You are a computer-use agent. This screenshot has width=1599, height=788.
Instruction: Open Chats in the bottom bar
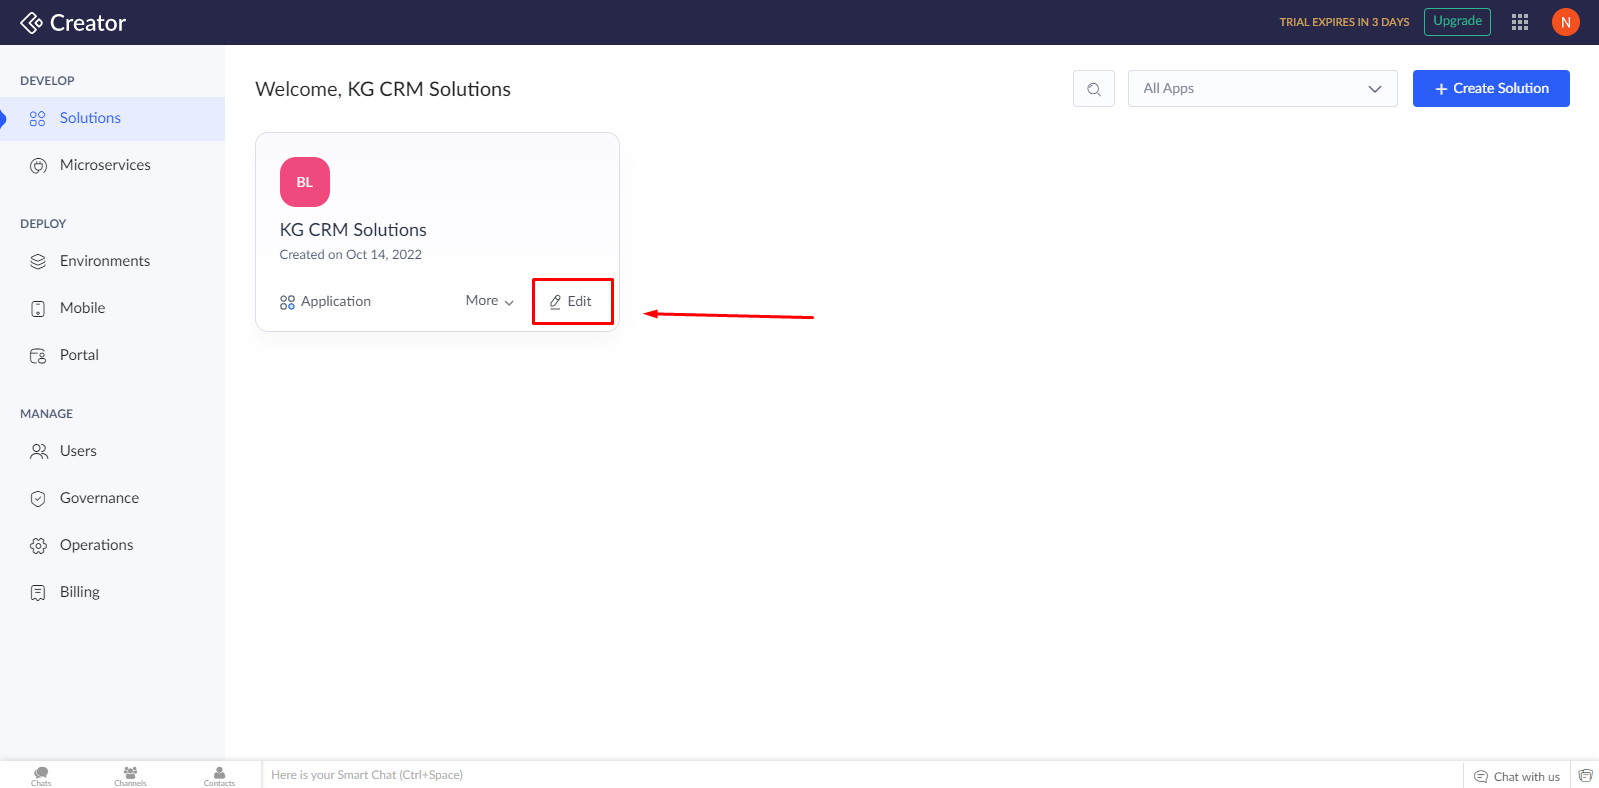(41, 775)
